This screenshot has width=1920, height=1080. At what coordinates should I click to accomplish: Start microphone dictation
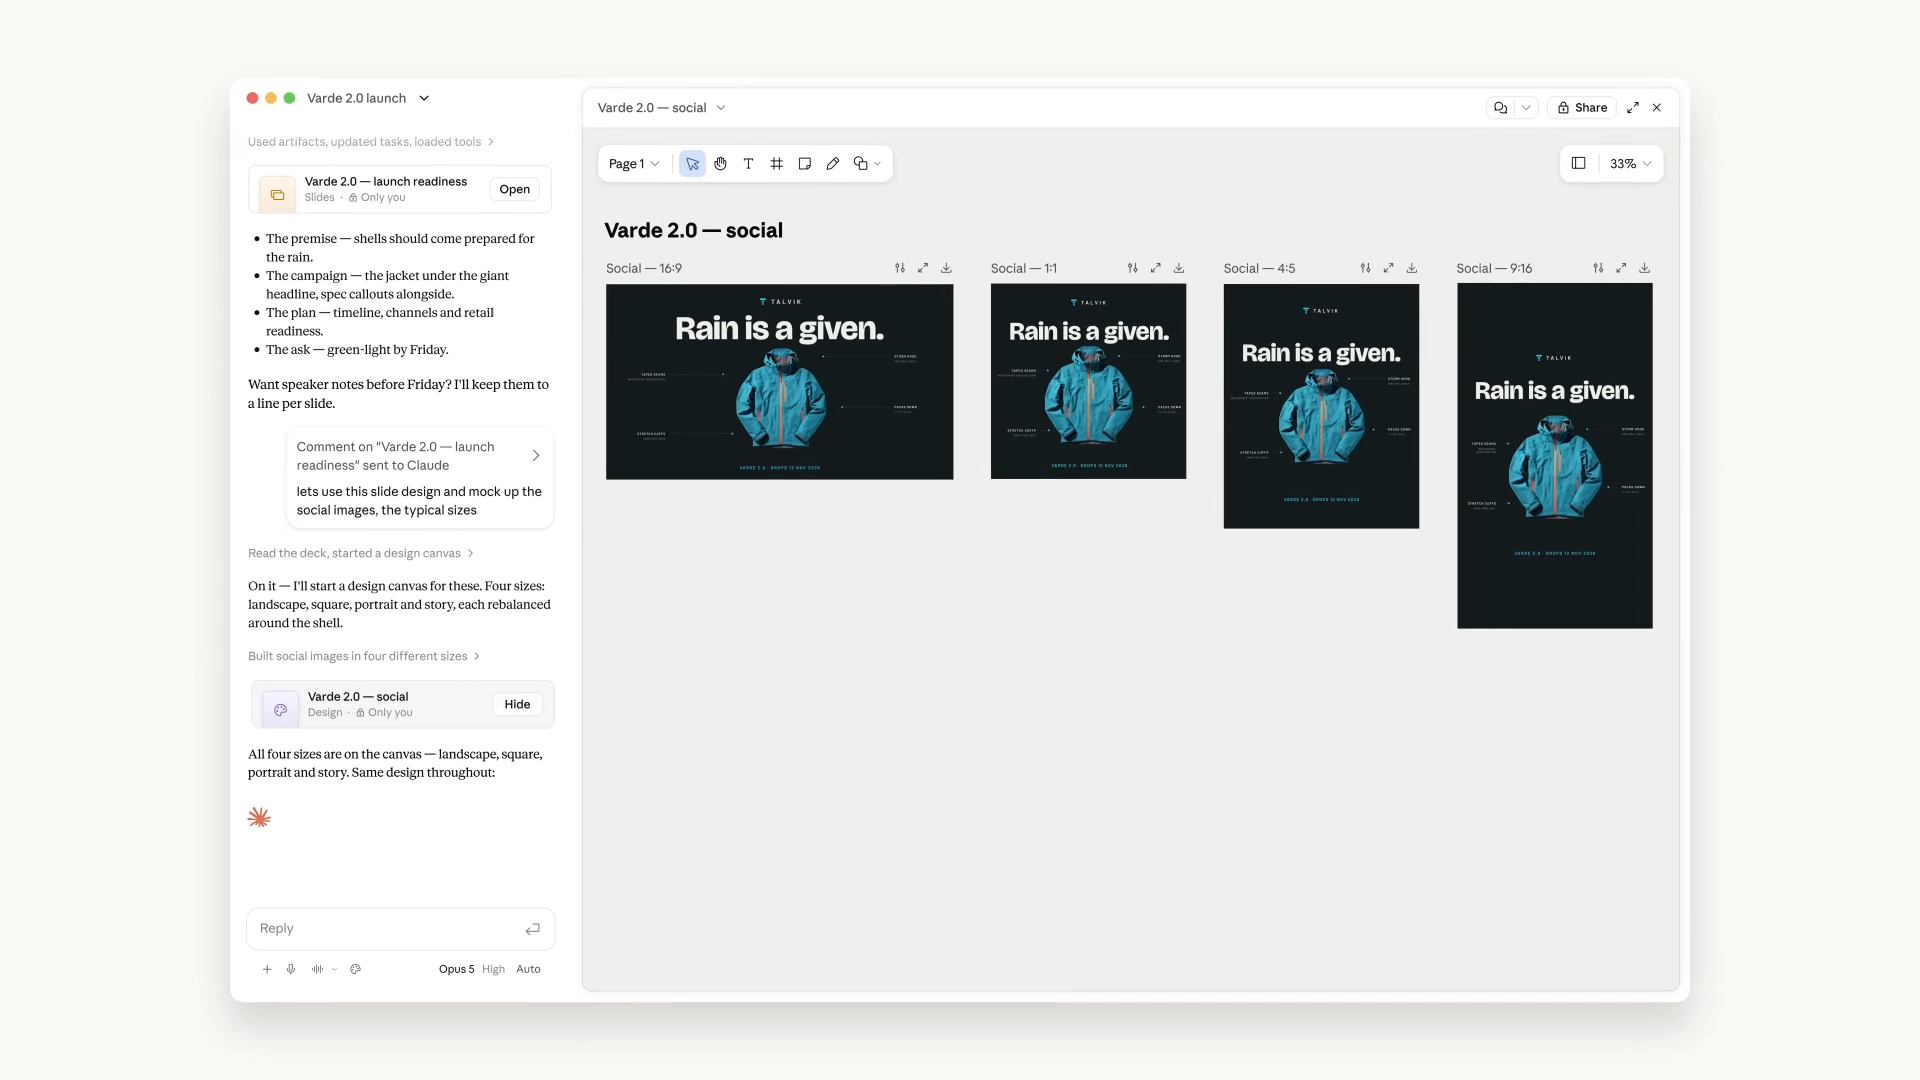pos(291,969)
